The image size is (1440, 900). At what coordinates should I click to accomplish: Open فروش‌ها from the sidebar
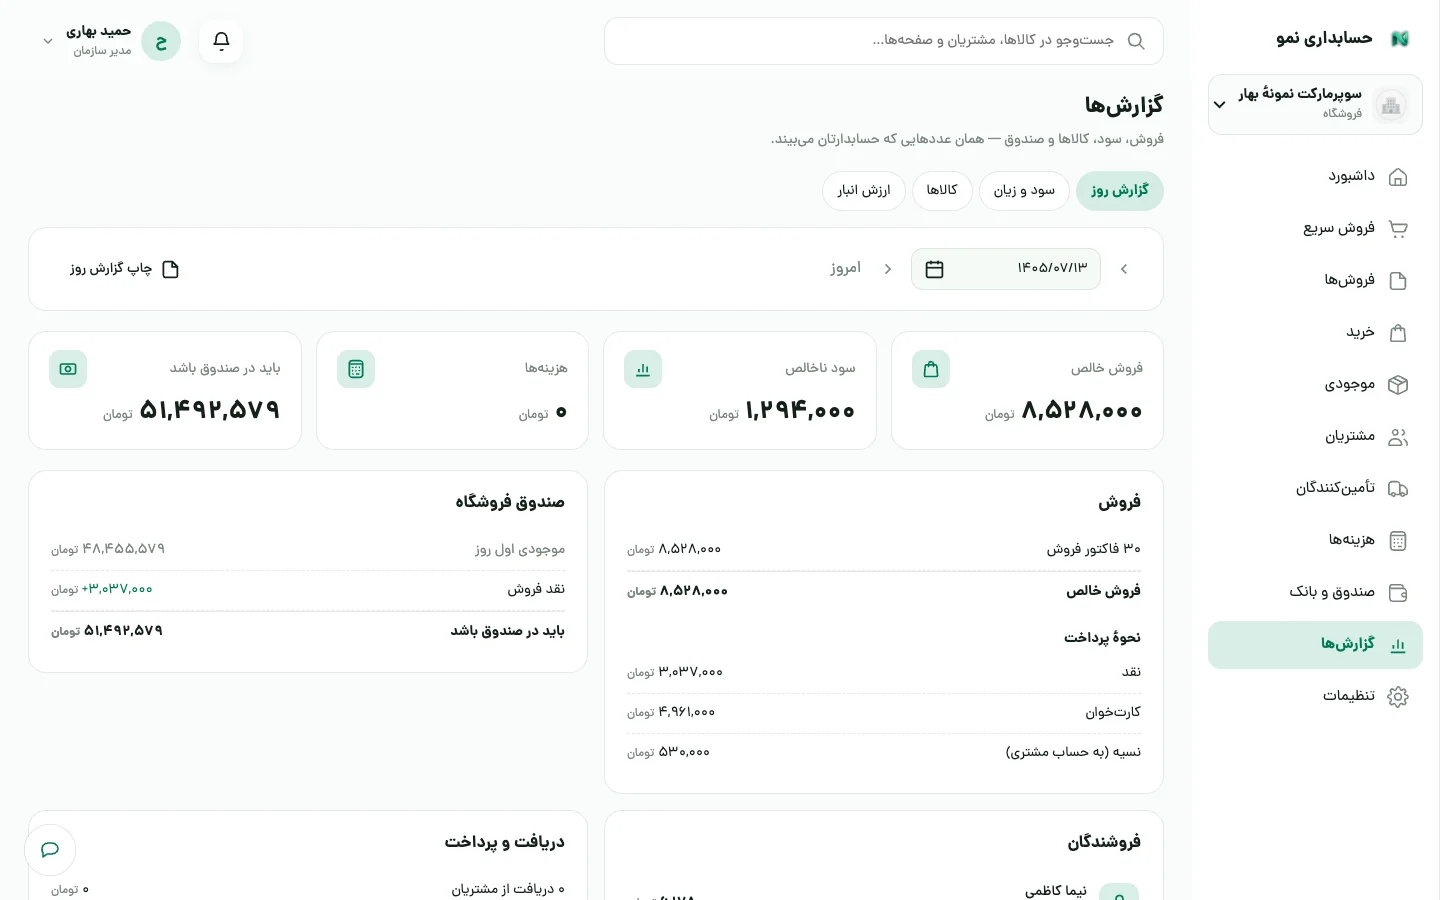point(1315,281)
